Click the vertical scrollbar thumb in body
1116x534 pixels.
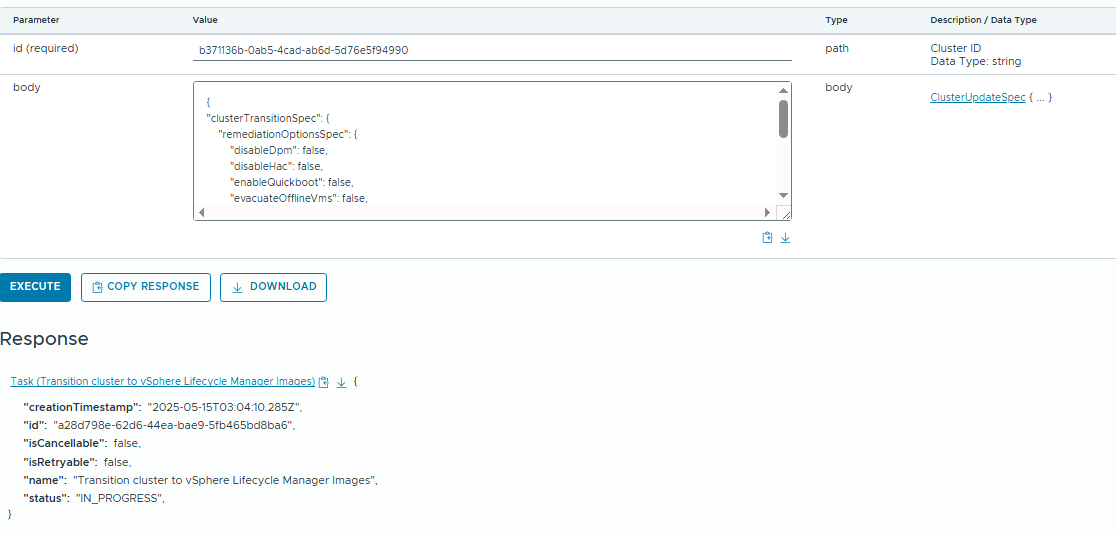click(x=783, y=119)
